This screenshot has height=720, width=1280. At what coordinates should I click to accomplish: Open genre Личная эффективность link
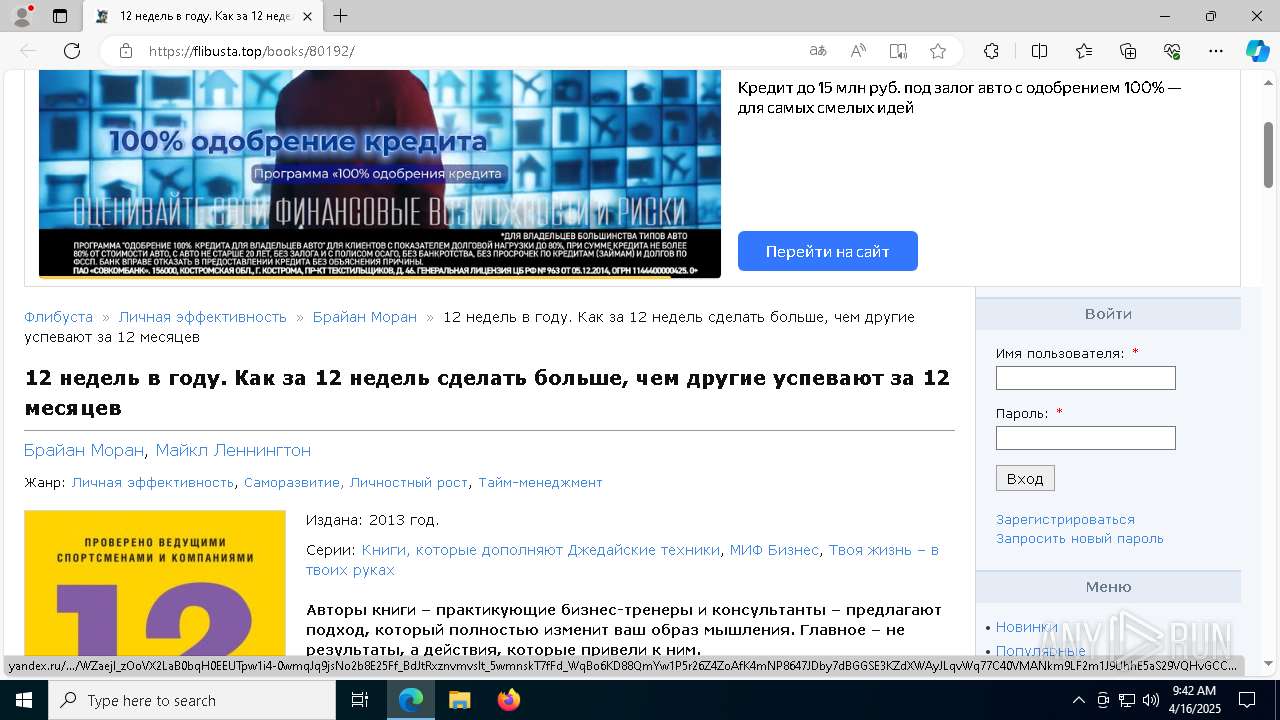point(153,483)
